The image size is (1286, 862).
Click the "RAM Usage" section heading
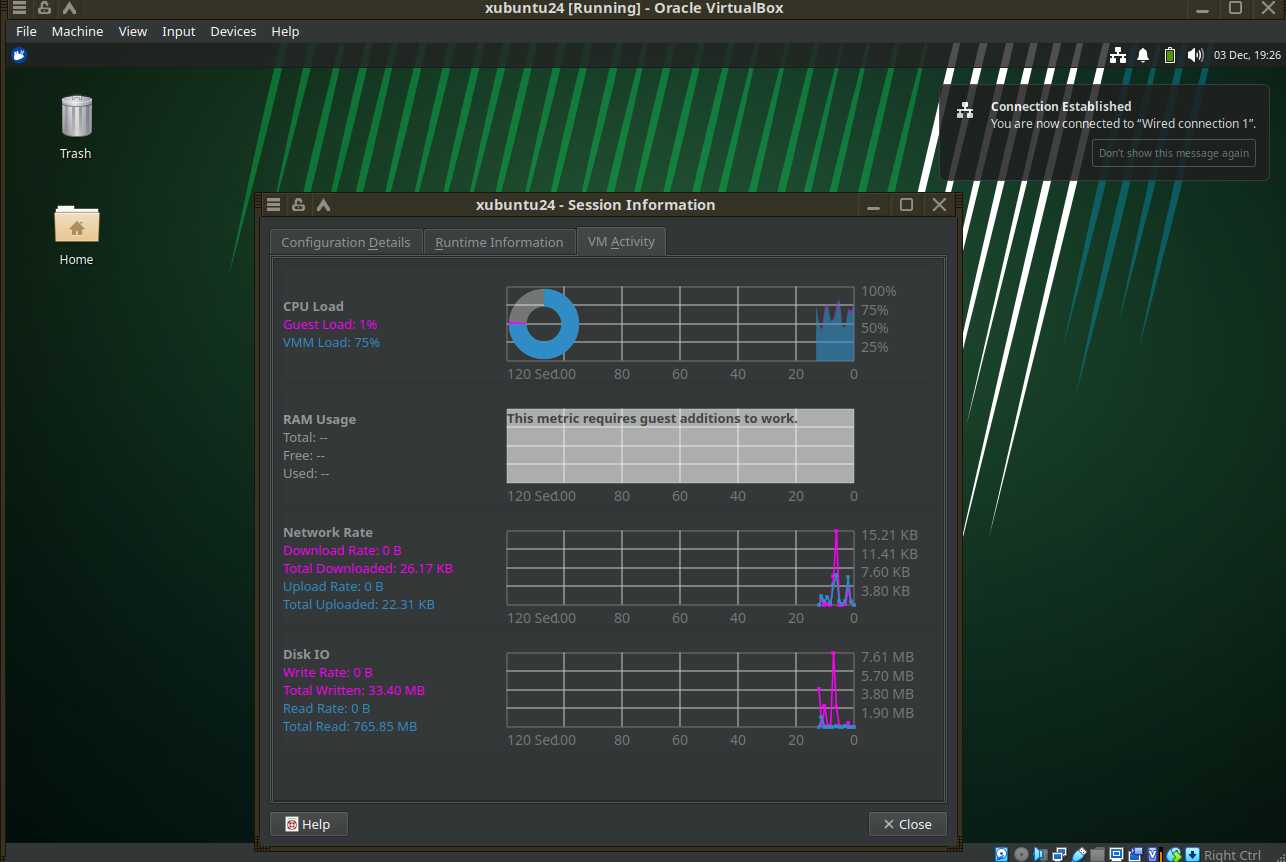[320, 420]
